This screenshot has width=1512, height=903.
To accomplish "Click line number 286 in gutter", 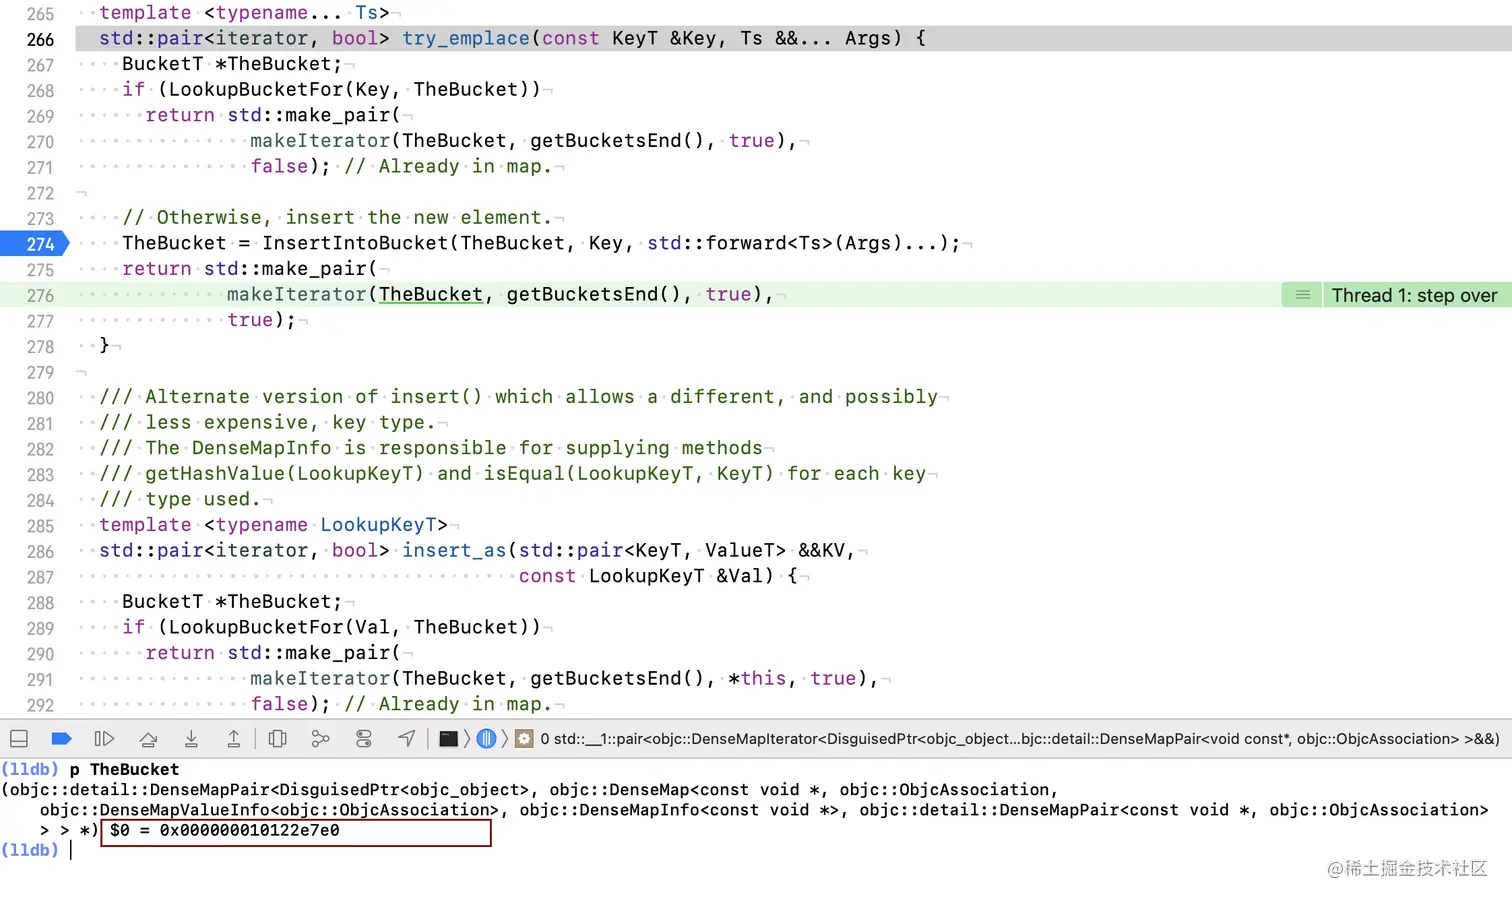I will click(x=40, y=551).
